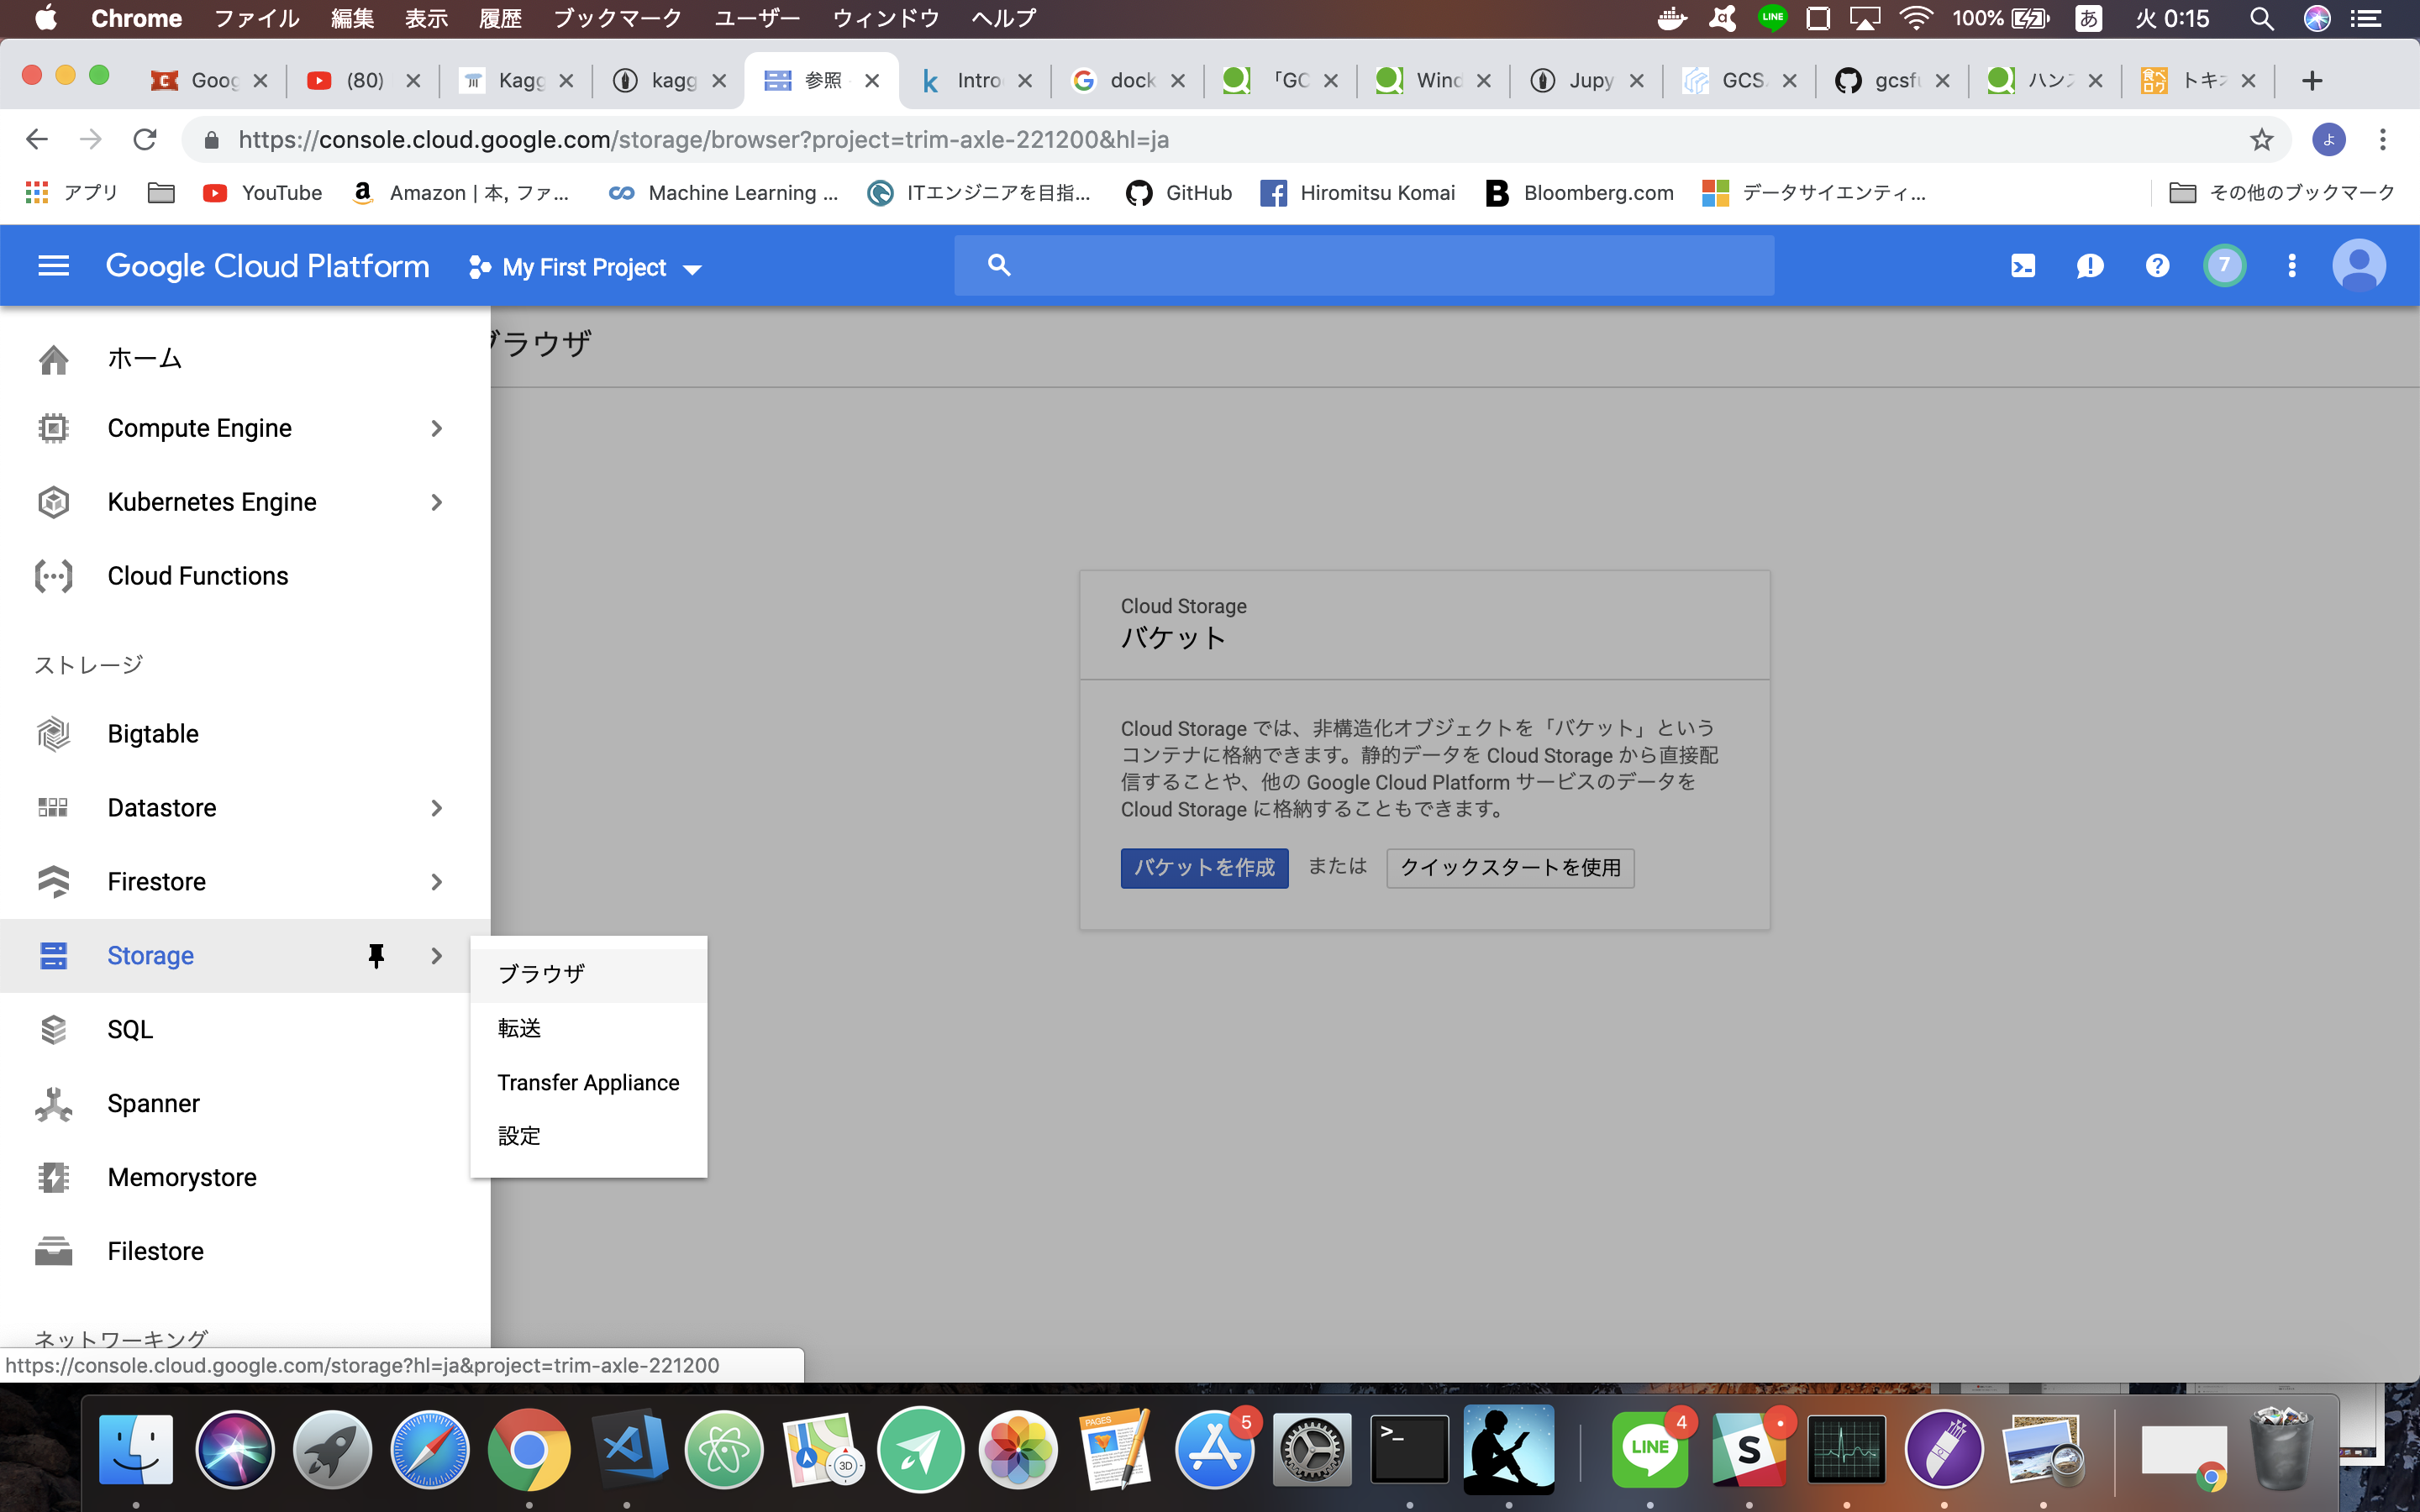
Task: Open LINE from the Dock
Action: (x=1650, y=1449)
